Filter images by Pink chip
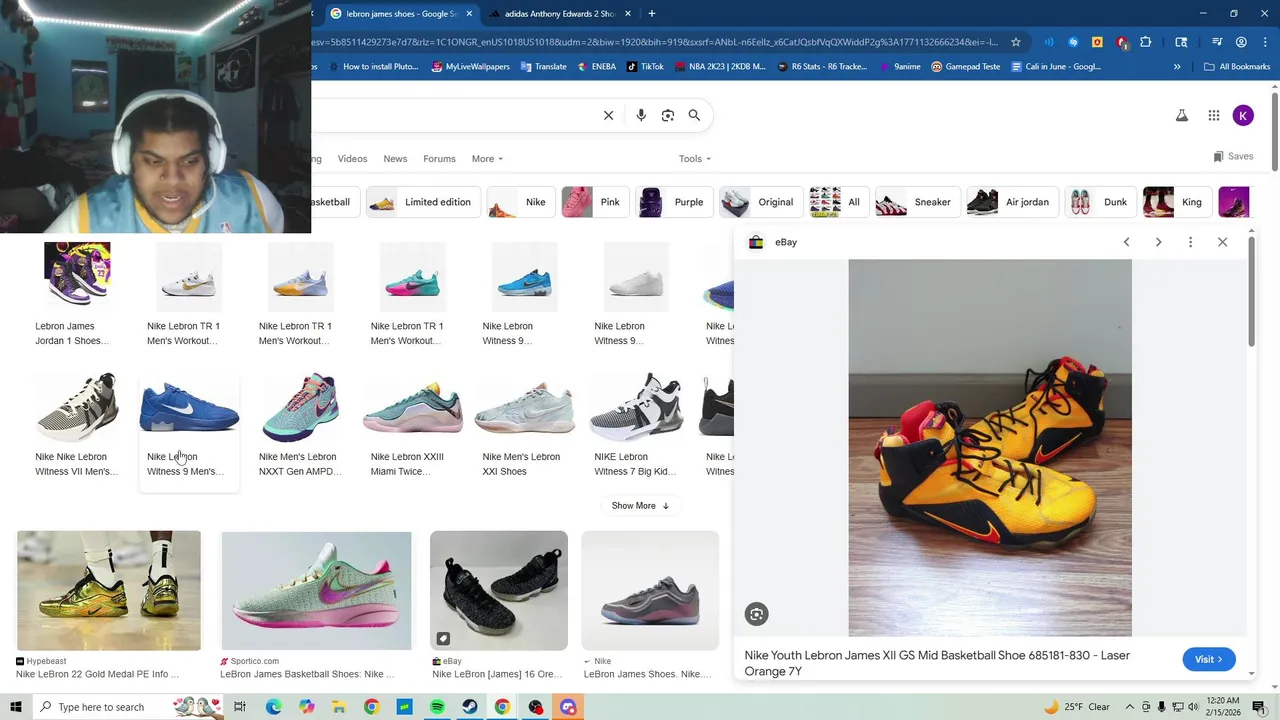Screen dimensions: 1280x720 click(x=595, y=202)
